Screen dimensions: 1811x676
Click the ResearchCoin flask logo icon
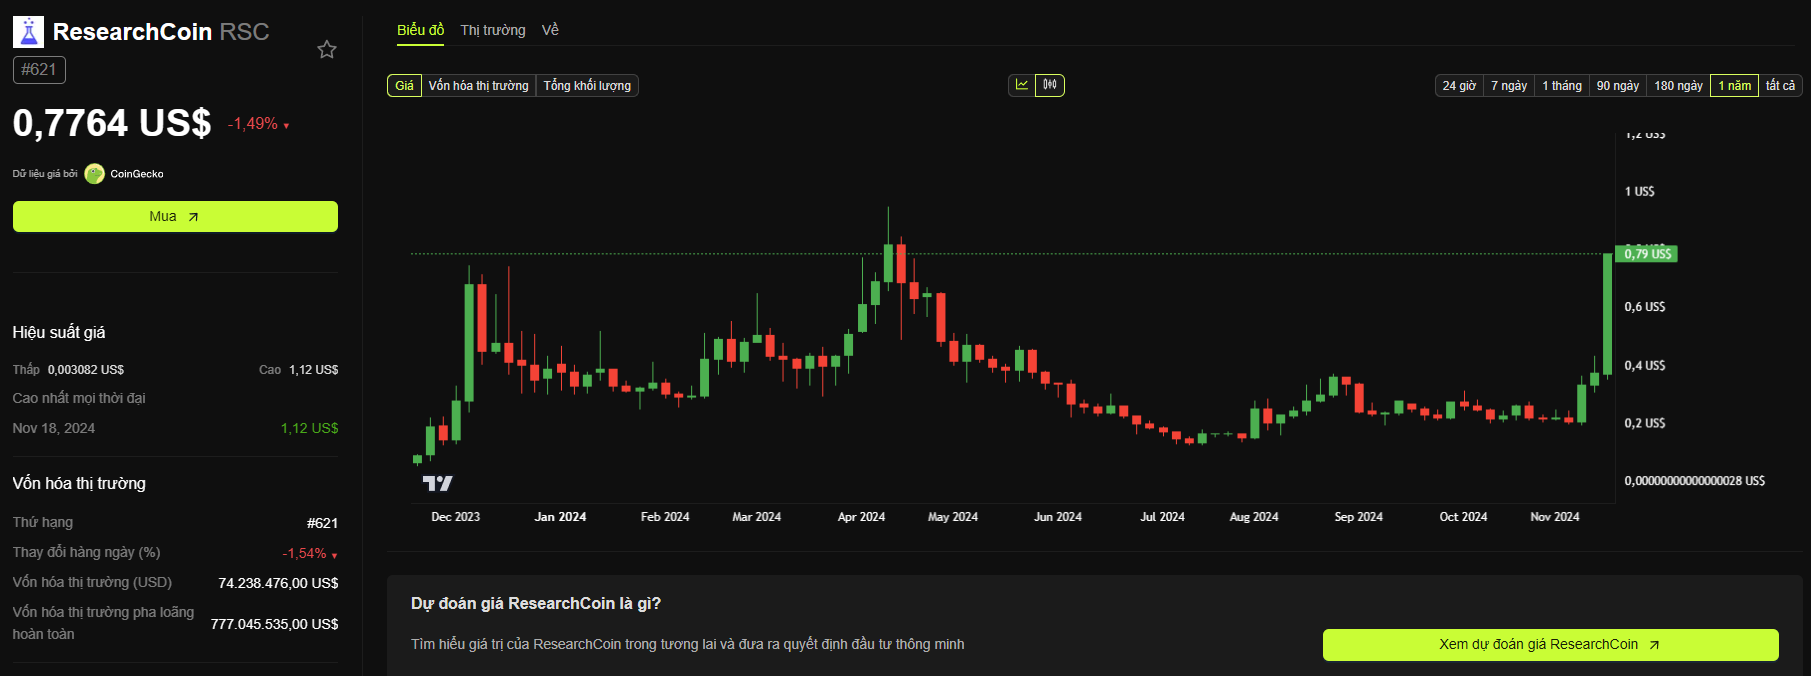[x=28, y=32]
